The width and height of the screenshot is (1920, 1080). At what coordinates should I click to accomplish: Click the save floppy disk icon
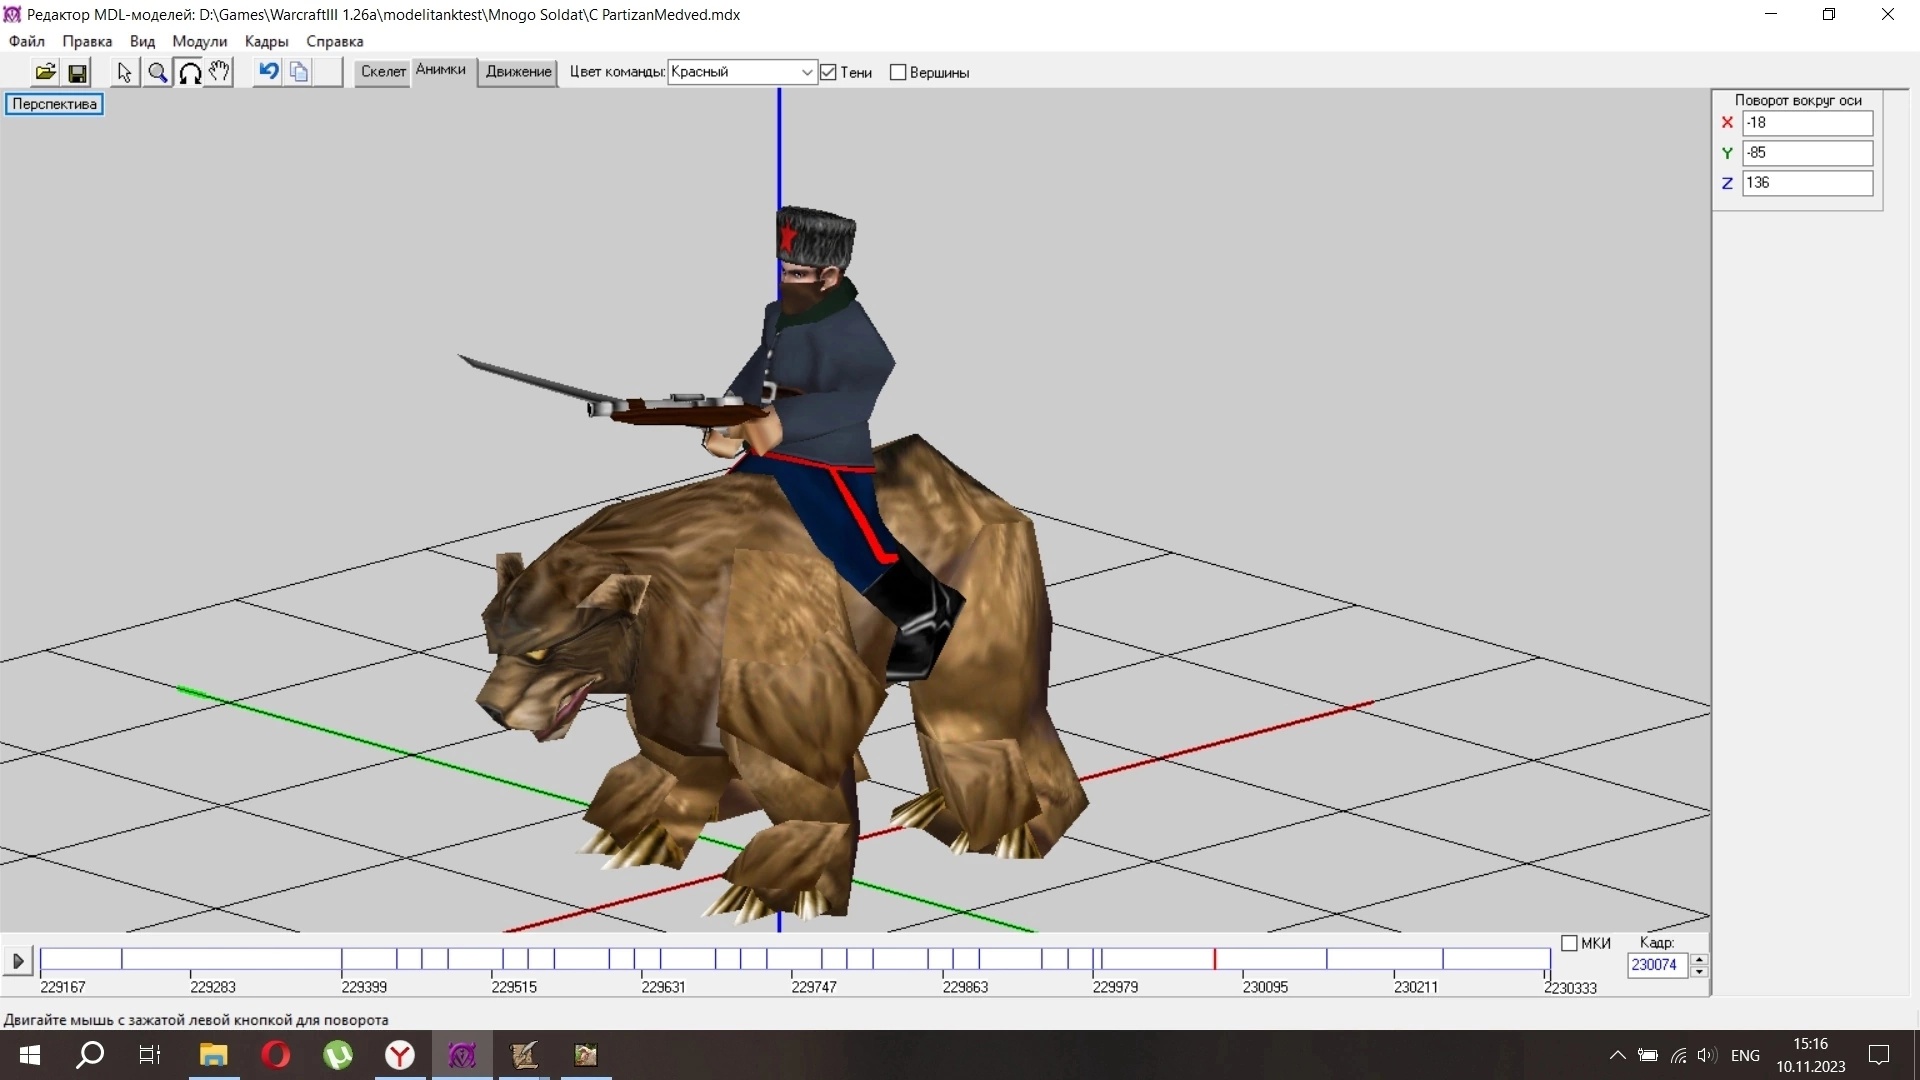click(x=77, y=72)
